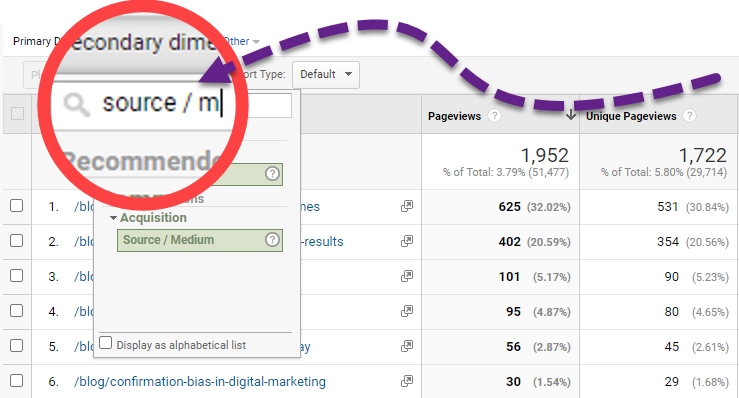Show help for Pageviews metric
The width and height of the screenshot is (739, 398).
pyautogui.click(x=494, y=116)
